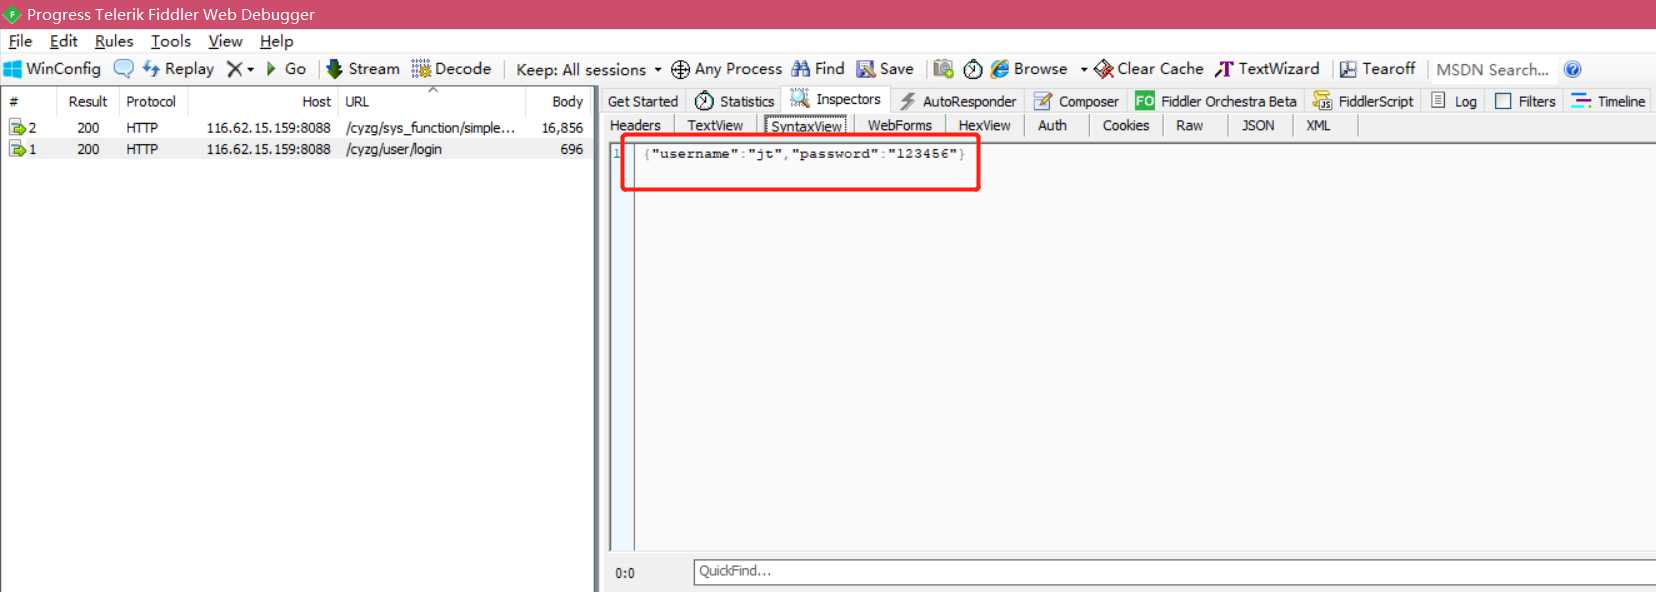Click the Remove sessions X icon
The image size is (1656, 592).
tap(234, 69)
